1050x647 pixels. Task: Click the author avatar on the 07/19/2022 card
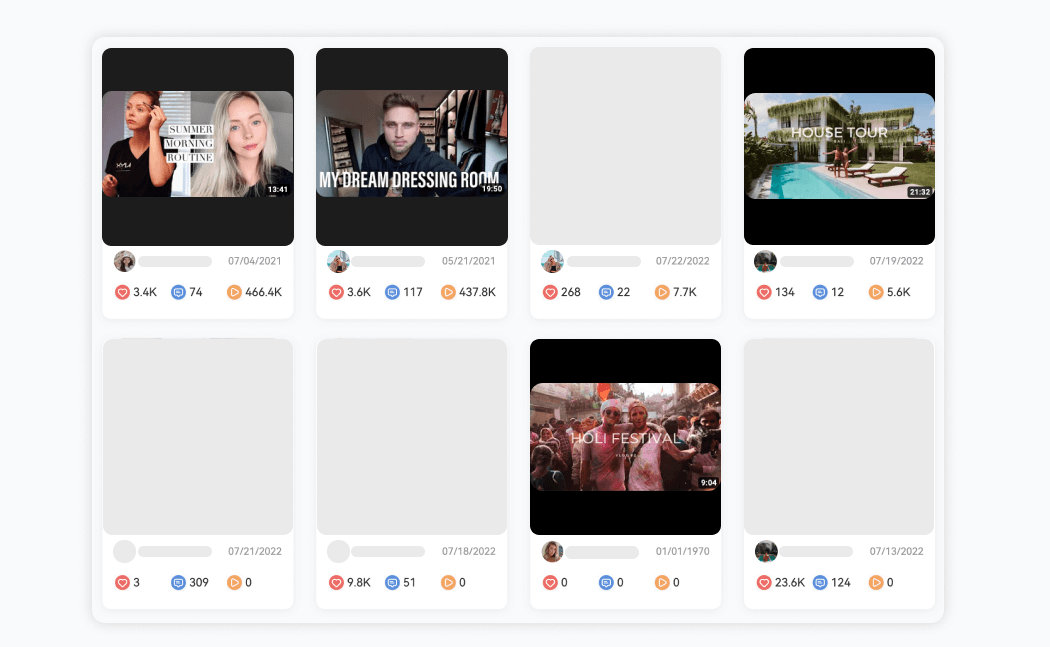pyautogui.click(x=765, y=261)
